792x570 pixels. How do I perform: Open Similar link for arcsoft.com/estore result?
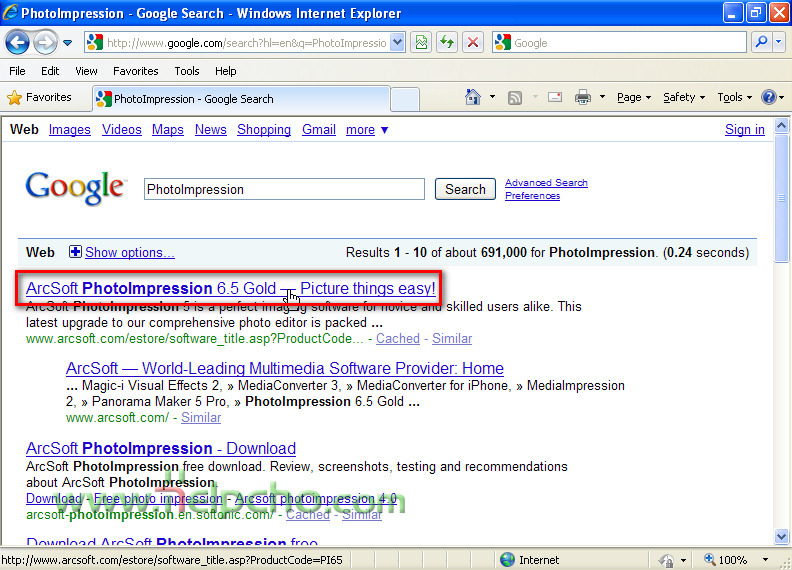[452, 339]
